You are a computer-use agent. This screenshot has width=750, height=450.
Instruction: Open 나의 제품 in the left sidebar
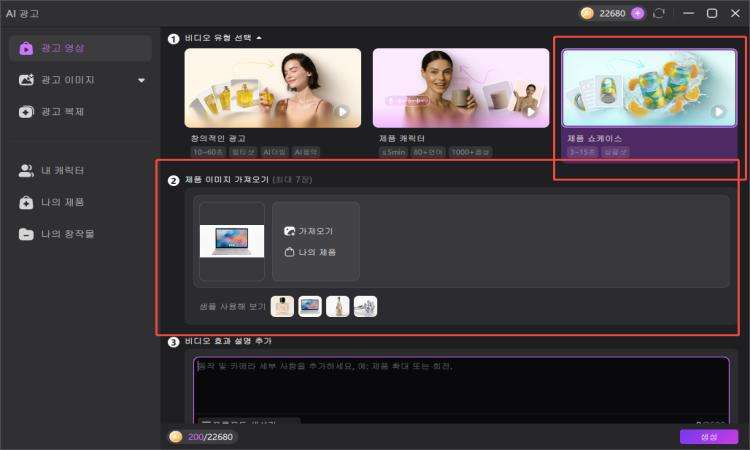tap(80, 202)
